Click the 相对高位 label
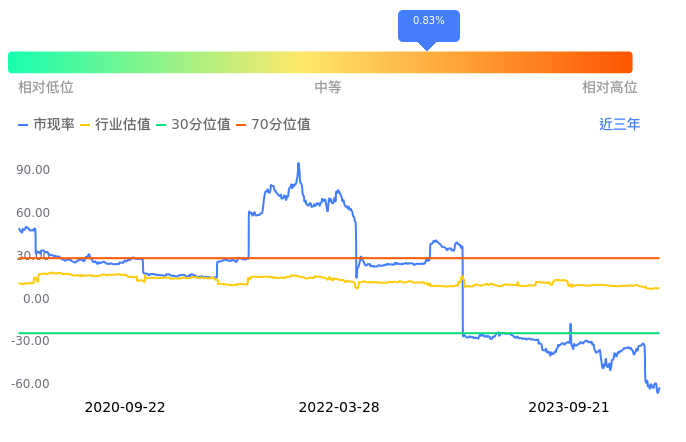Viewport: 686px width, 442px height. pyautogui.click(x=610, y=88)
